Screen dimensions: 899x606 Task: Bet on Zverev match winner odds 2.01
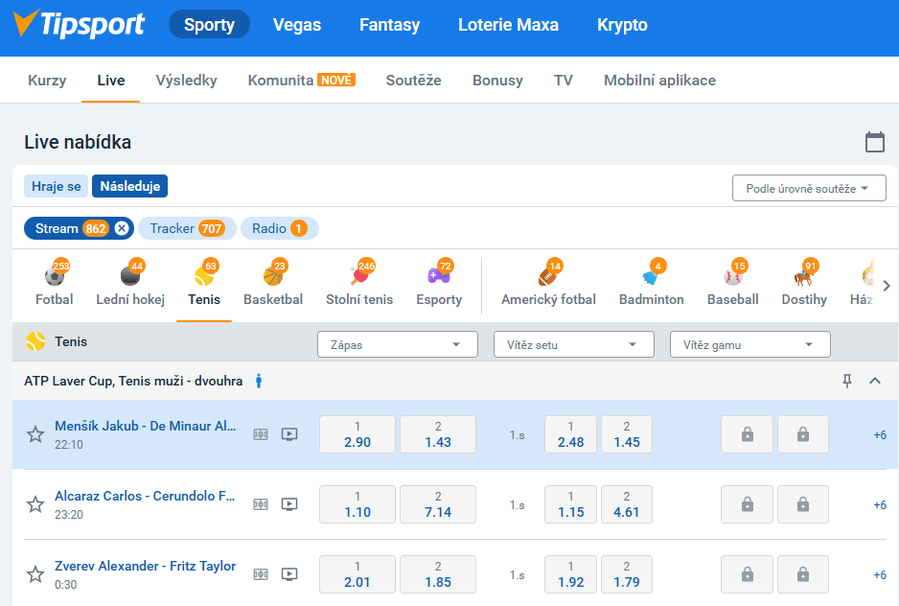click(x=357, y=574)
